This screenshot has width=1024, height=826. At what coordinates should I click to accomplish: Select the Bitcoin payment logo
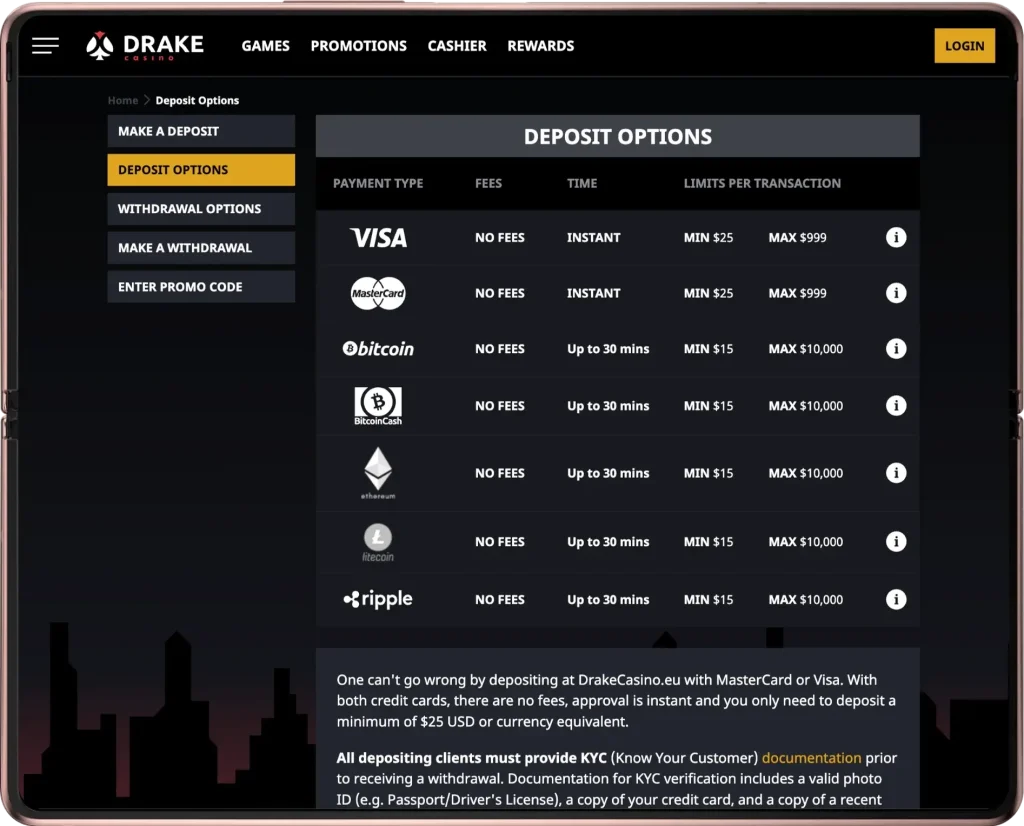[x=378, y=349]
